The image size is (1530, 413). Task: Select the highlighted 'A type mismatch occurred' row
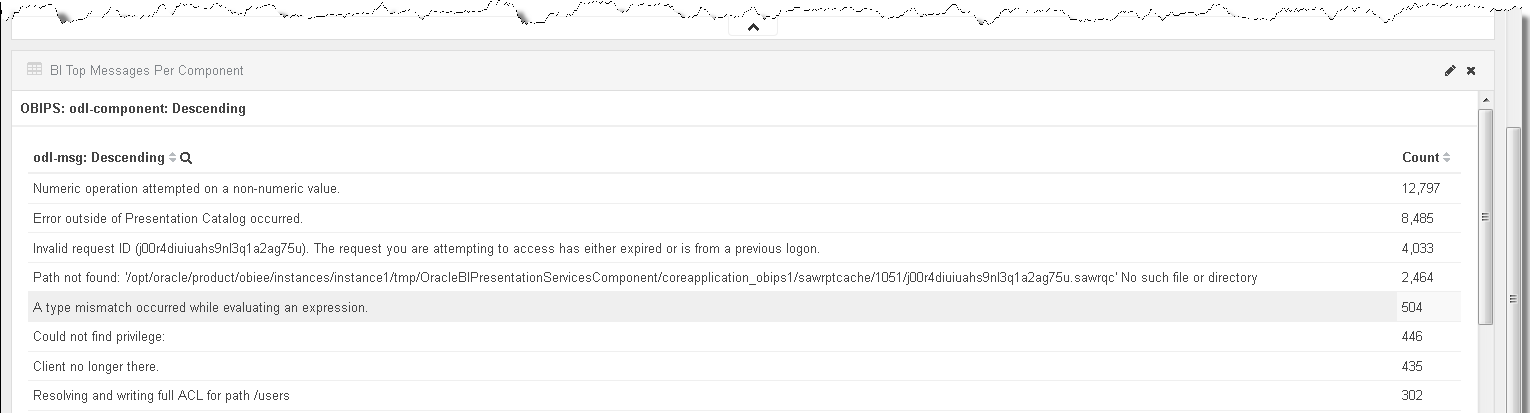[x=744, y=307]
